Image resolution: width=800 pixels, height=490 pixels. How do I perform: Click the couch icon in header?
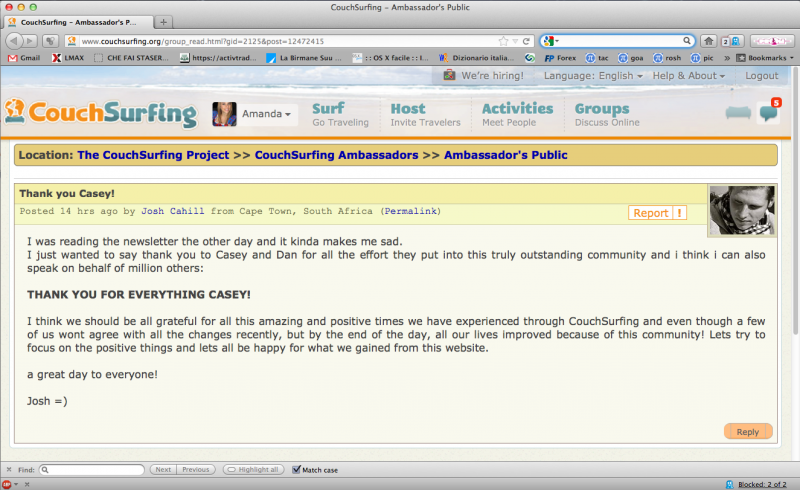click(738, 113)
